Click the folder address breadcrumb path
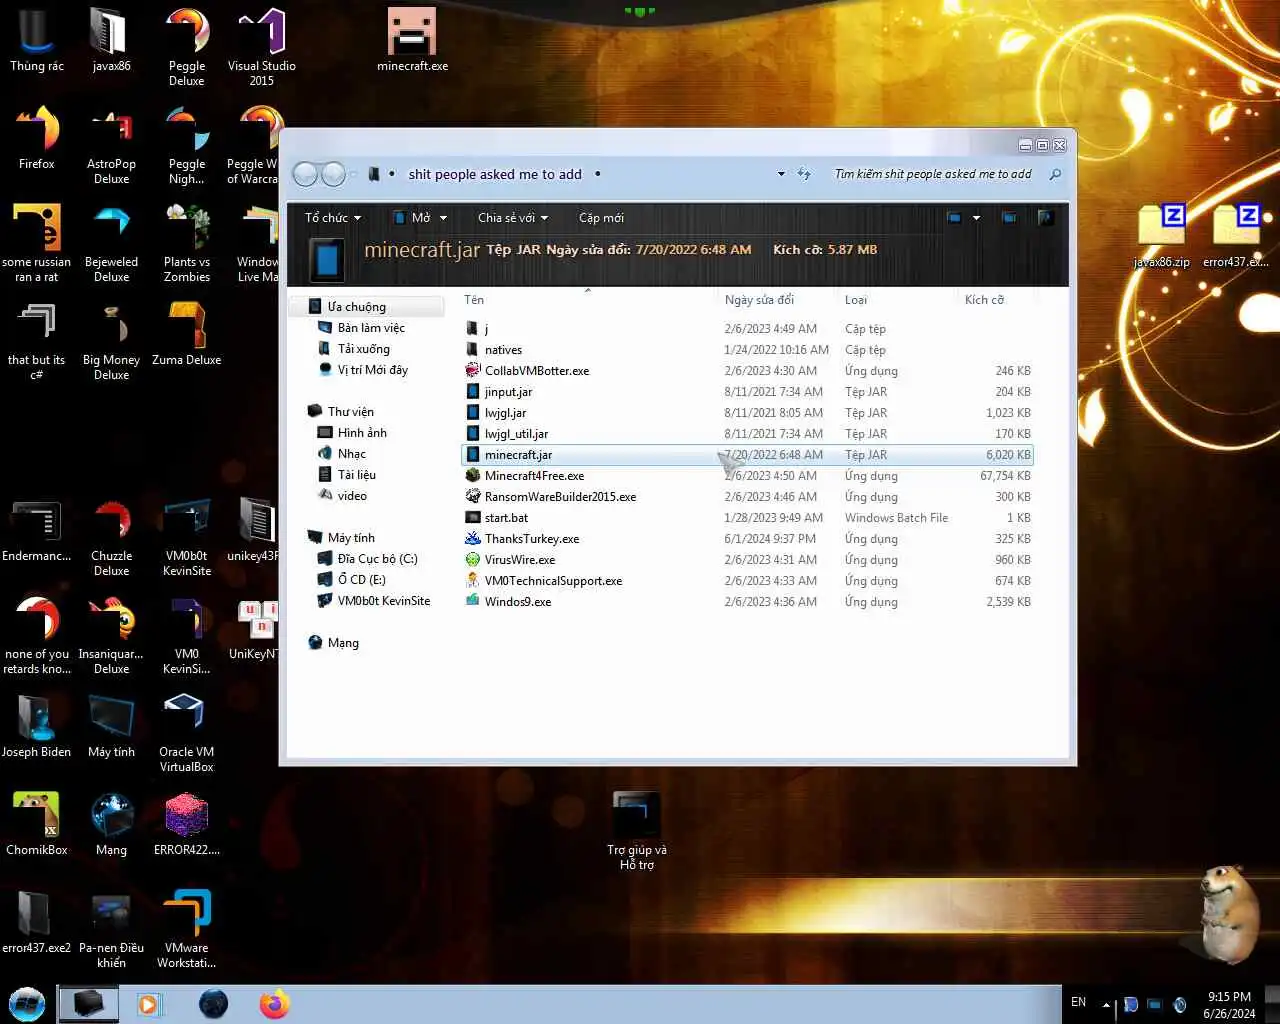This screenshot has height=1024, width=1280. (x=495, y=174)
